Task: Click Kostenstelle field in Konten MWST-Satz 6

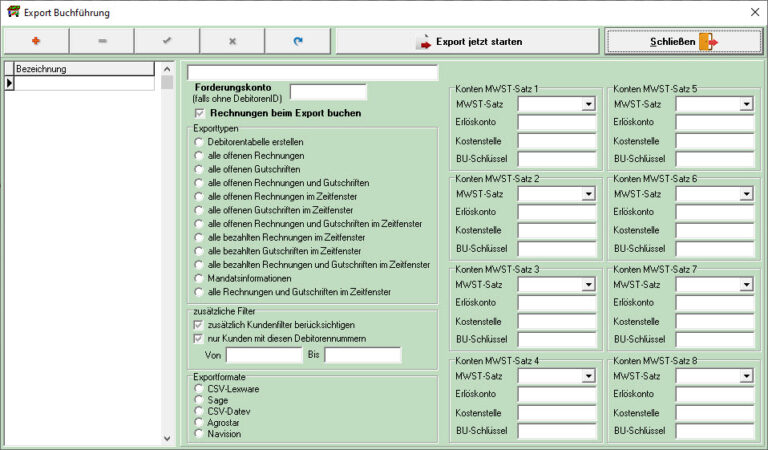Action: pos(715,231)
